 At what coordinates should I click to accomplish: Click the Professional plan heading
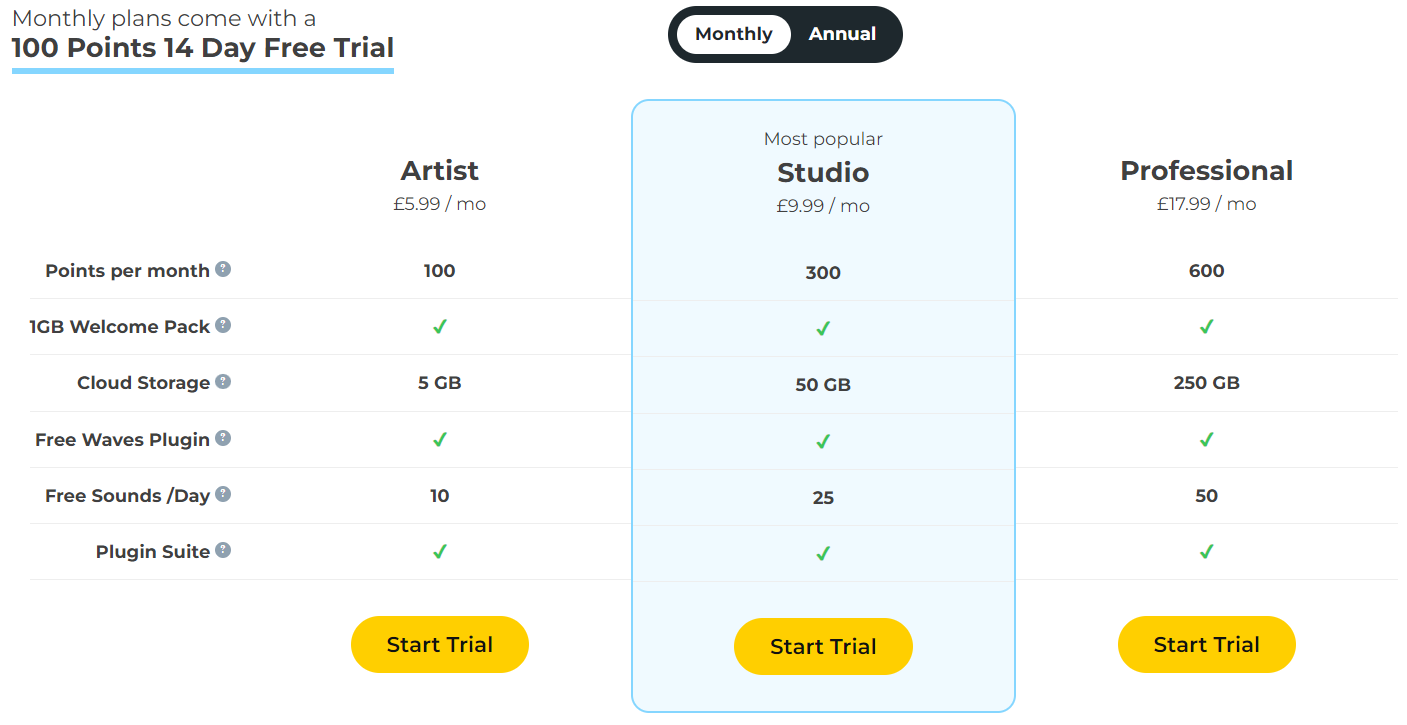coord(1207,171)
